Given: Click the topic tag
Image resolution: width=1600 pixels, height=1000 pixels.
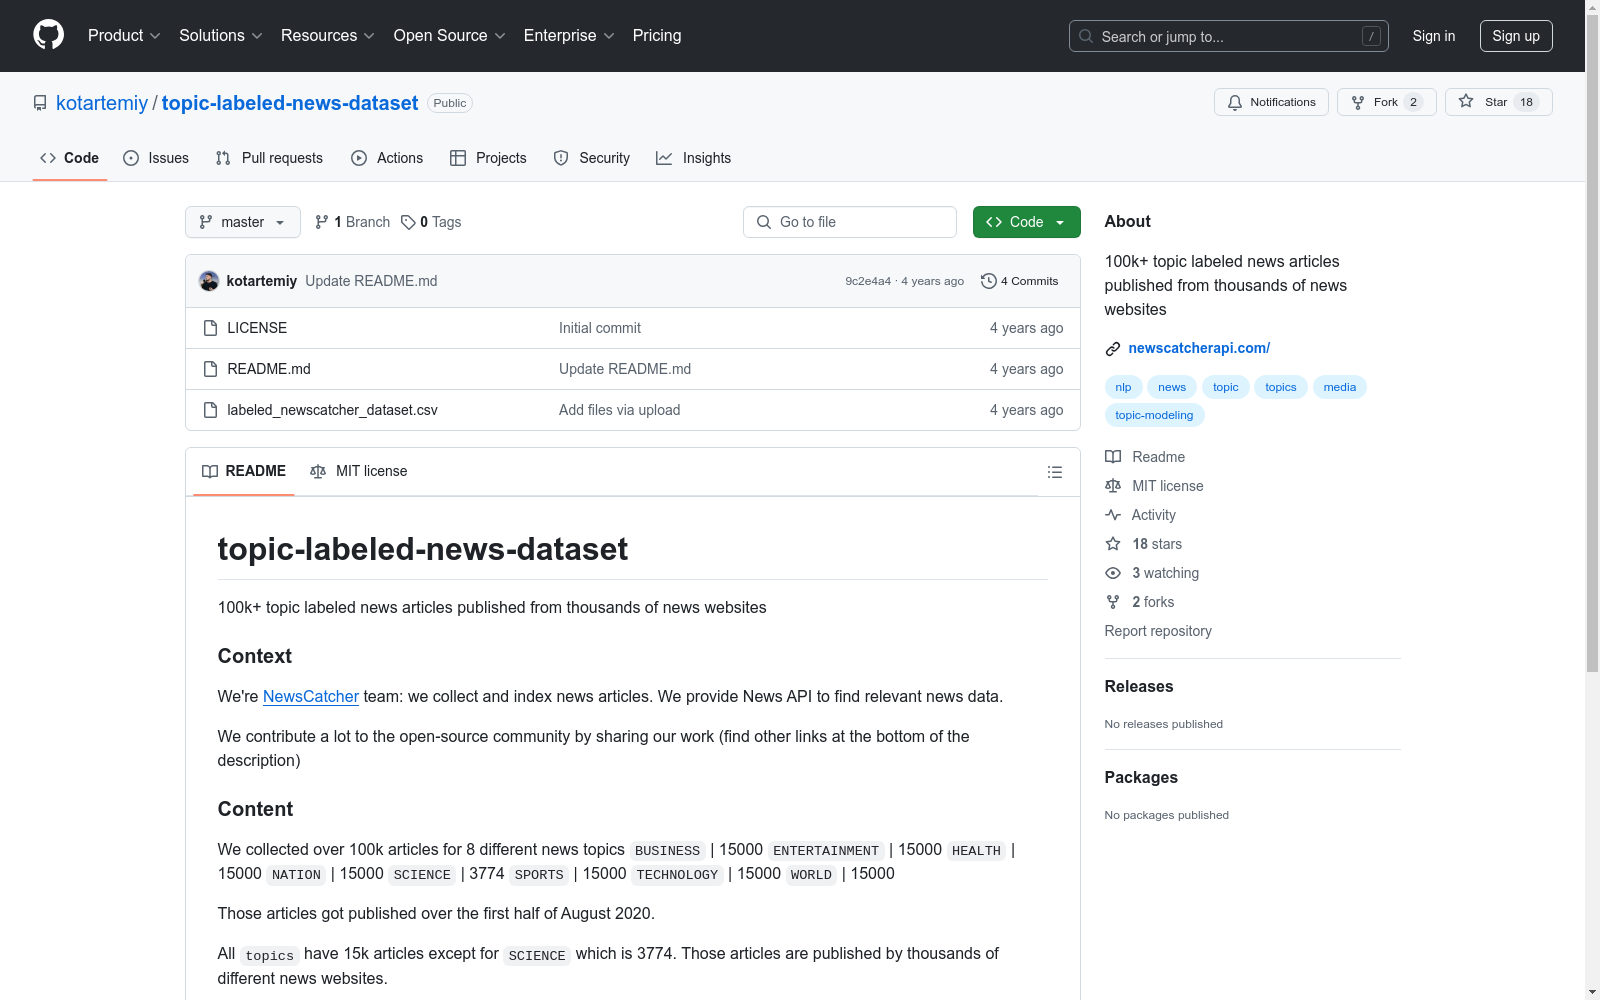Looking at the screenshot, I should tap(1225, 387).
